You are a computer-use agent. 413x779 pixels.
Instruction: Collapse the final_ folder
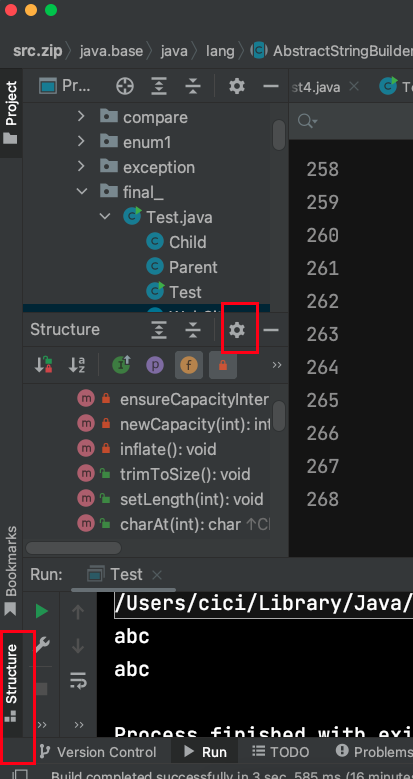[x=82, y=192]
